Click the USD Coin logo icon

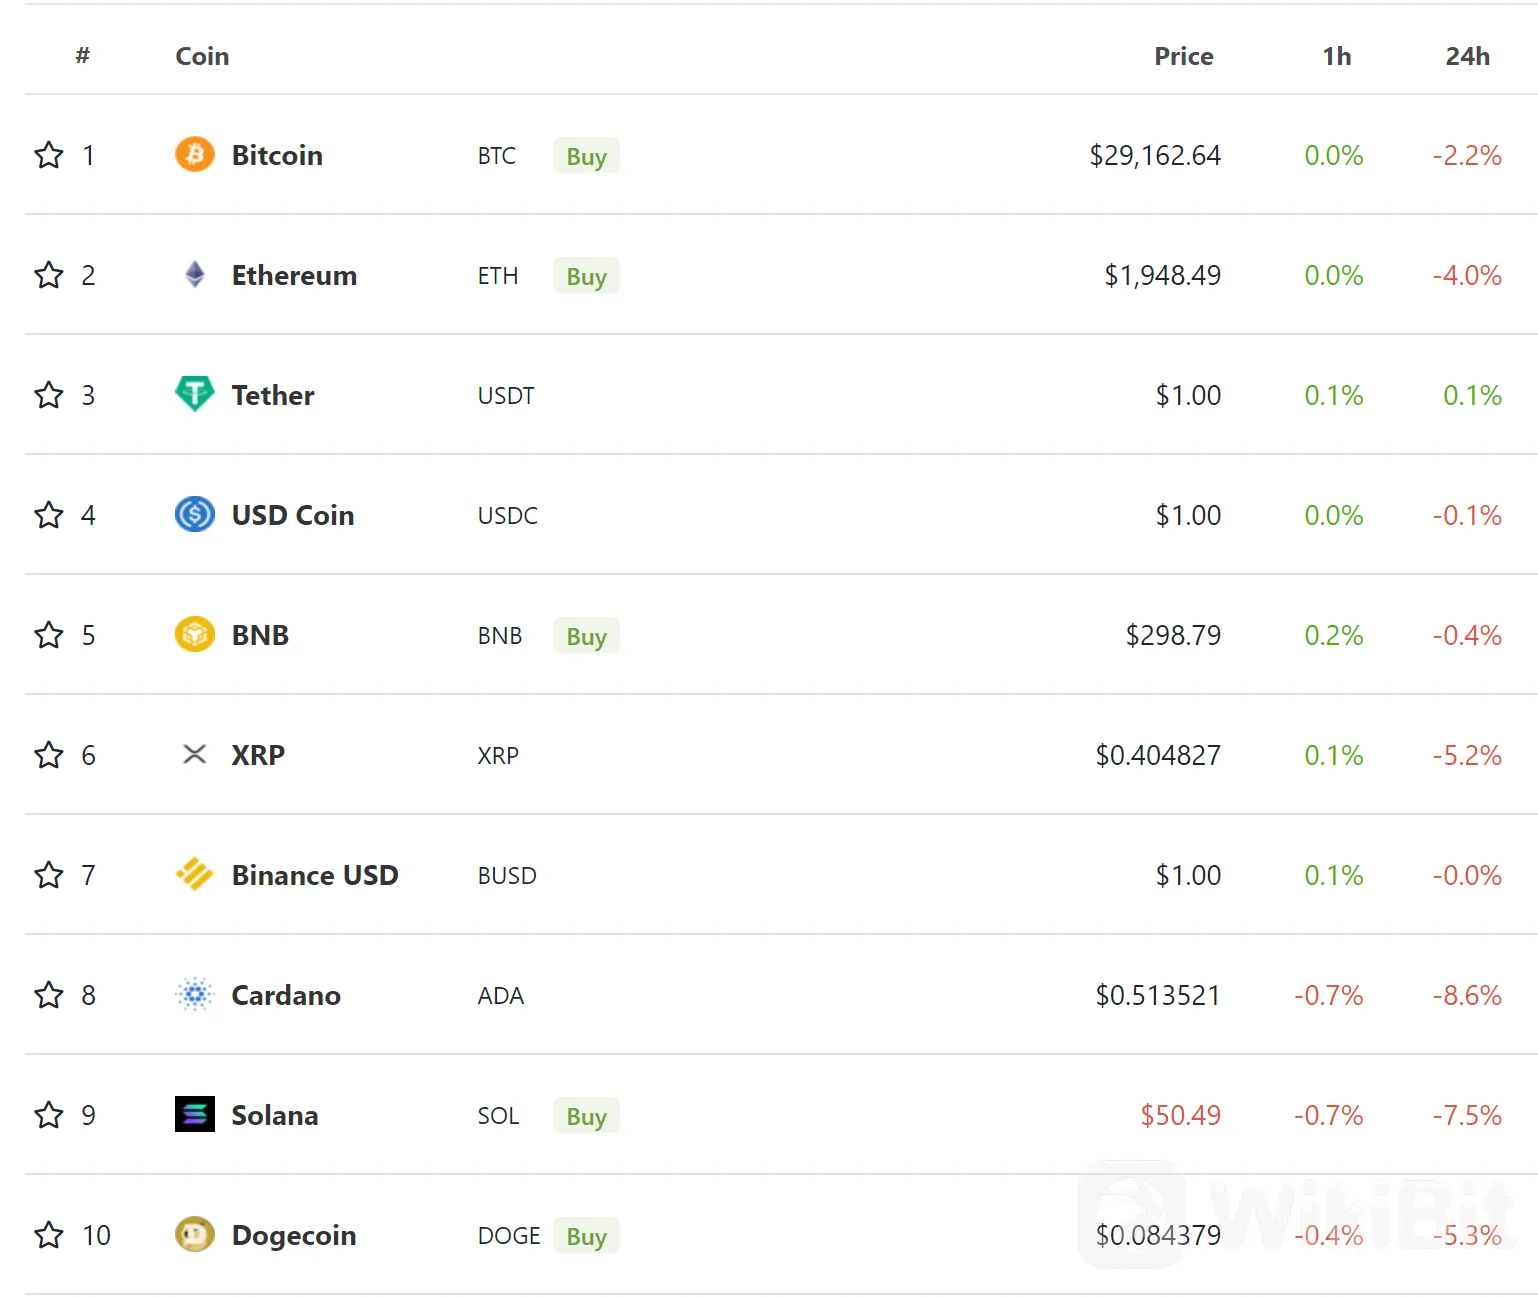pos(195,514)
